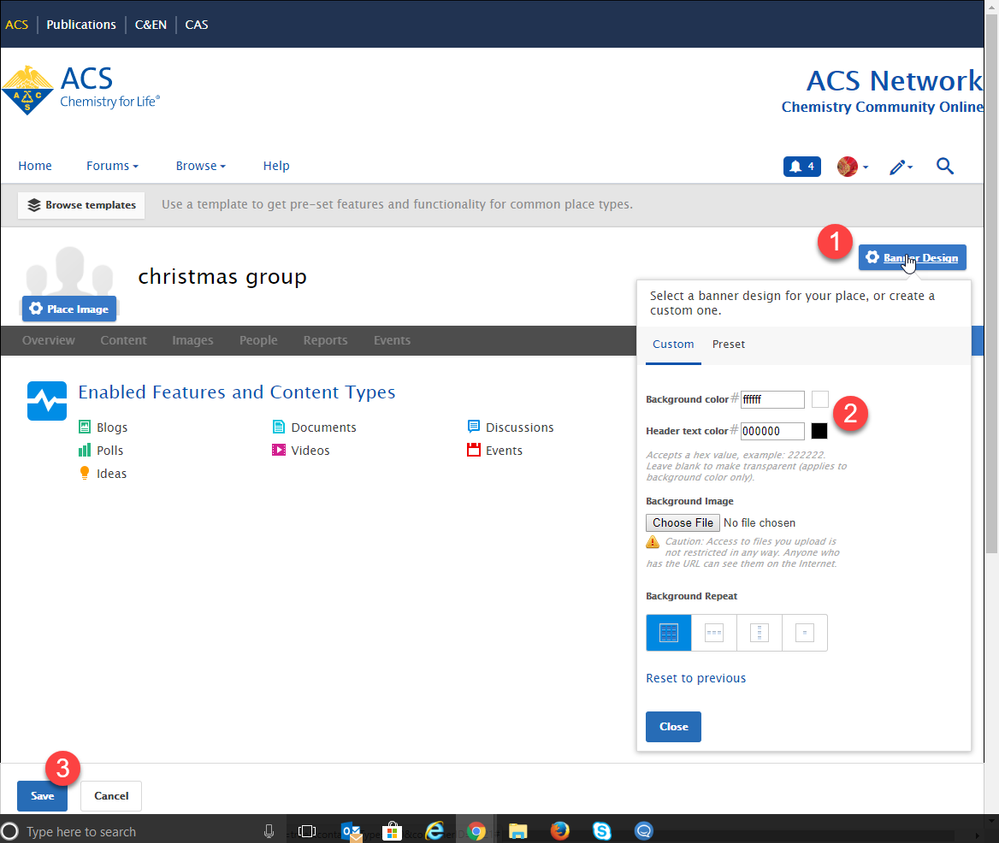This screenshot has height=843, width=999.
Task: Click the magnifying glass search icon
Action: click(945, 167)
